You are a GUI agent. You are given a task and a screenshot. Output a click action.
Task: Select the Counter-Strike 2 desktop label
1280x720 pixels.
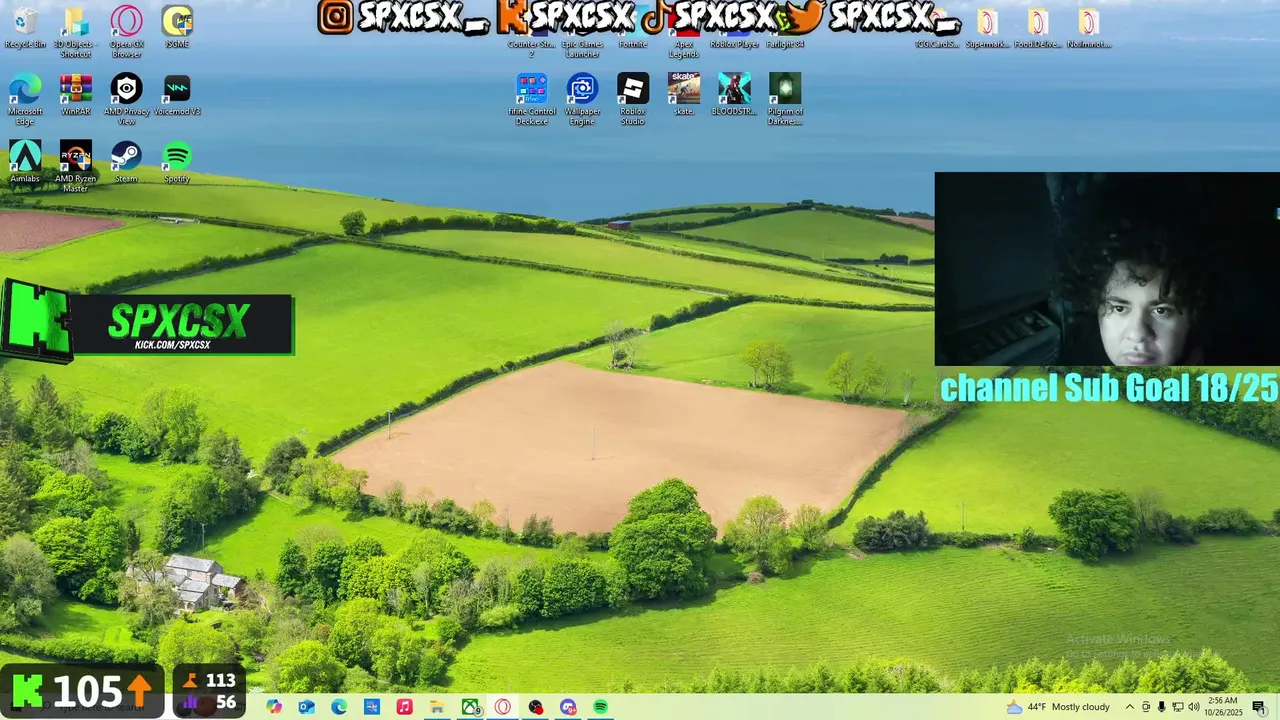click(x=531, y=49)
